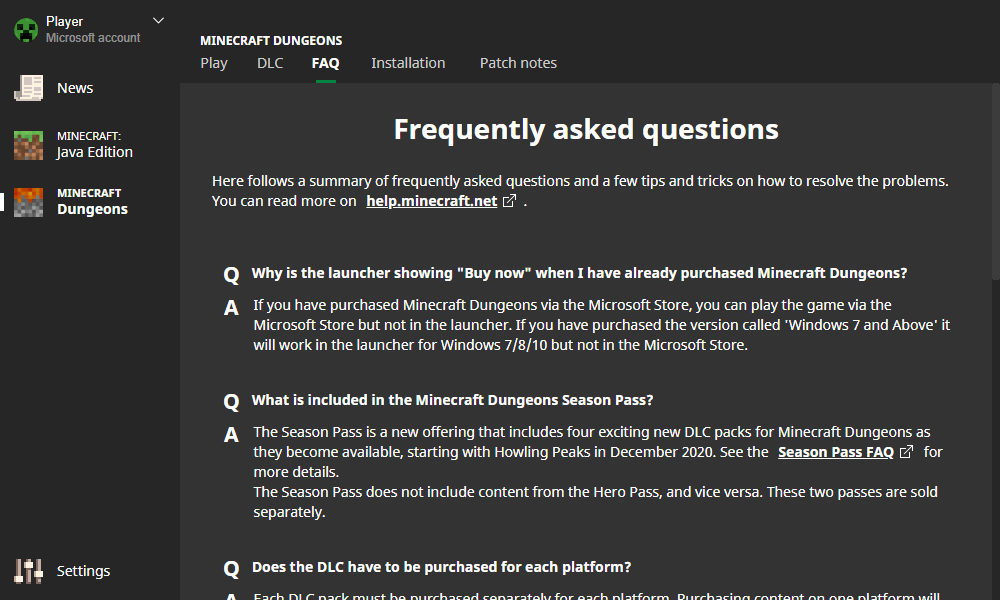Select the Java Edition grass block icon

(x=29, y=145)
